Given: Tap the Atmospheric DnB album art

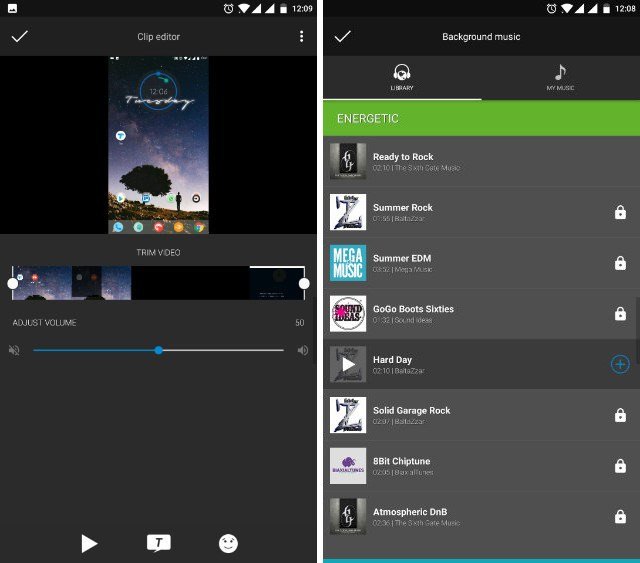Looking at the screenshot, I should pos(348,516).
